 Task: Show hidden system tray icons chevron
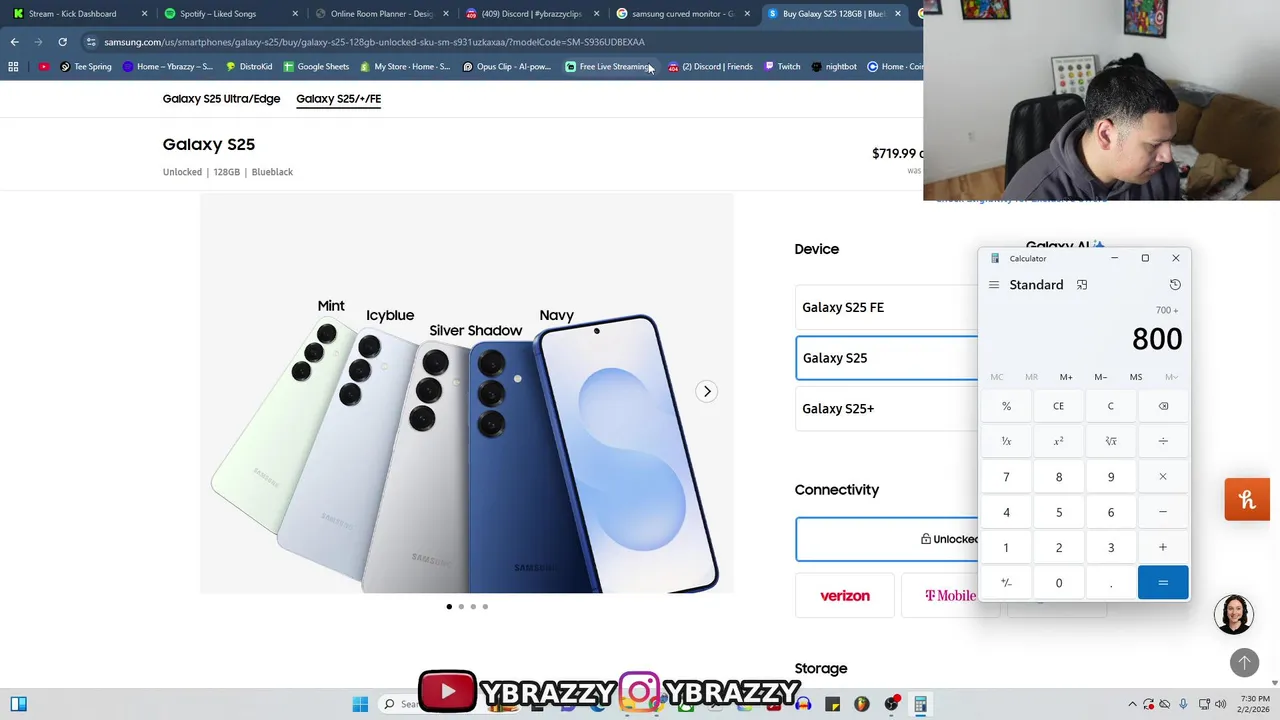tap(1132, 704)
